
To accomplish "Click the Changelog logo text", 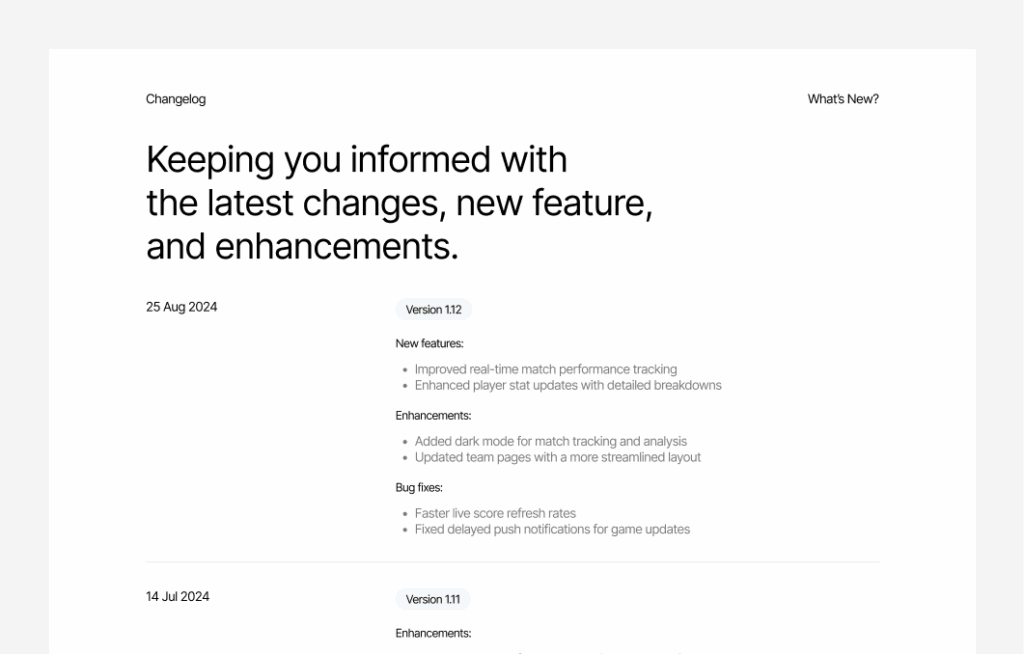I will [176, 99].
